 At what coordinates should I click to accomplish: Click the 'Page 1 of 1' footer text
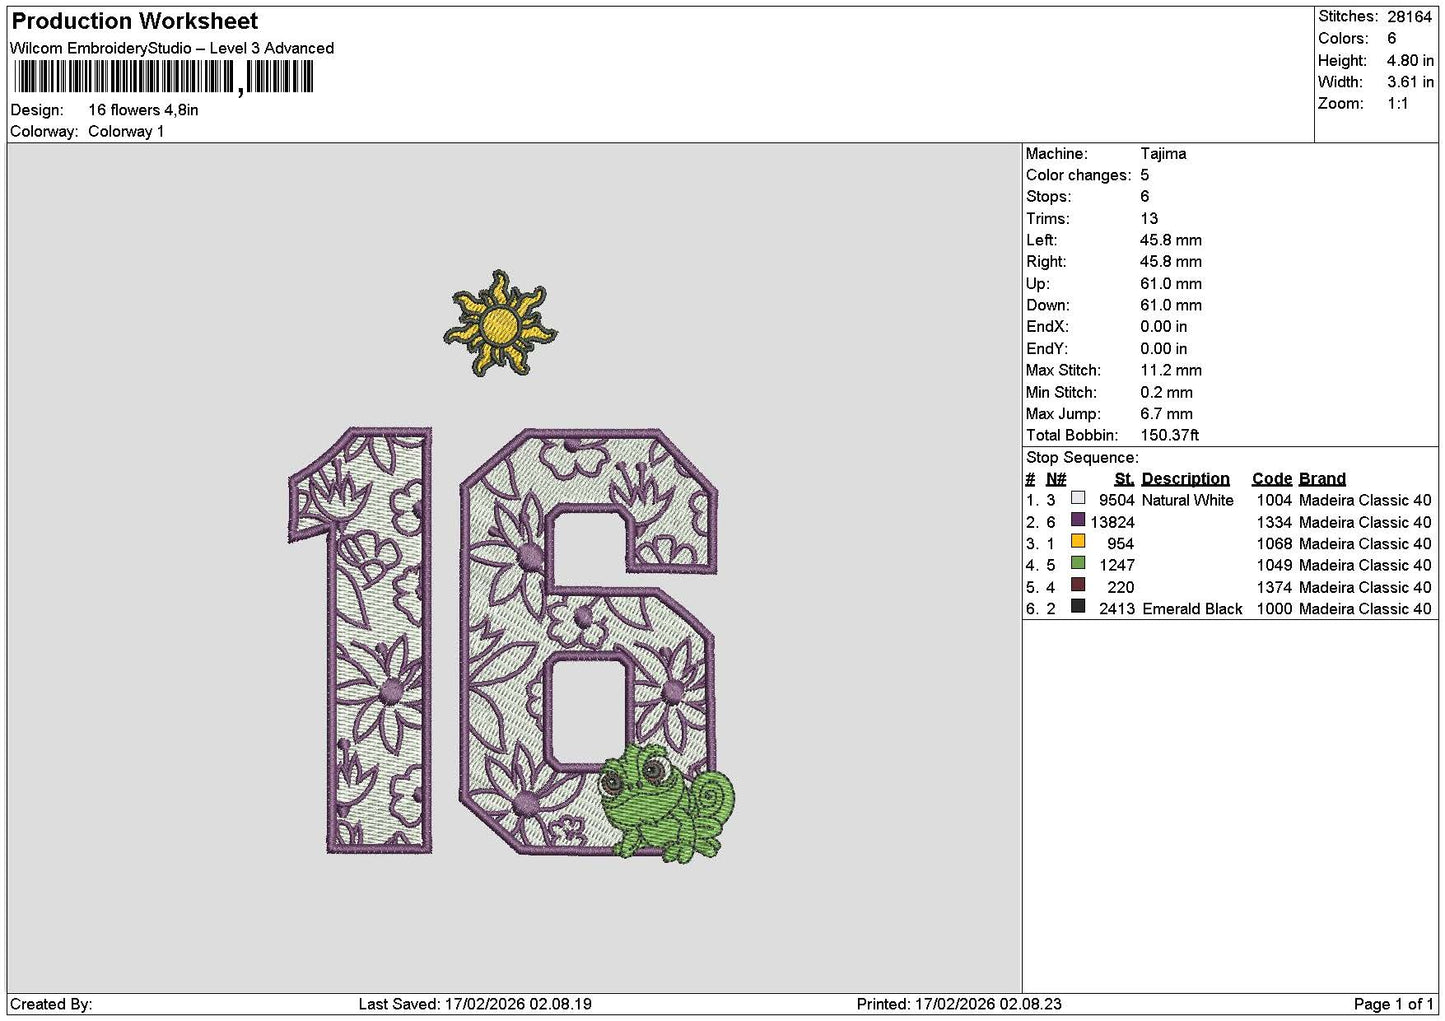[x=1393, y=1003]
